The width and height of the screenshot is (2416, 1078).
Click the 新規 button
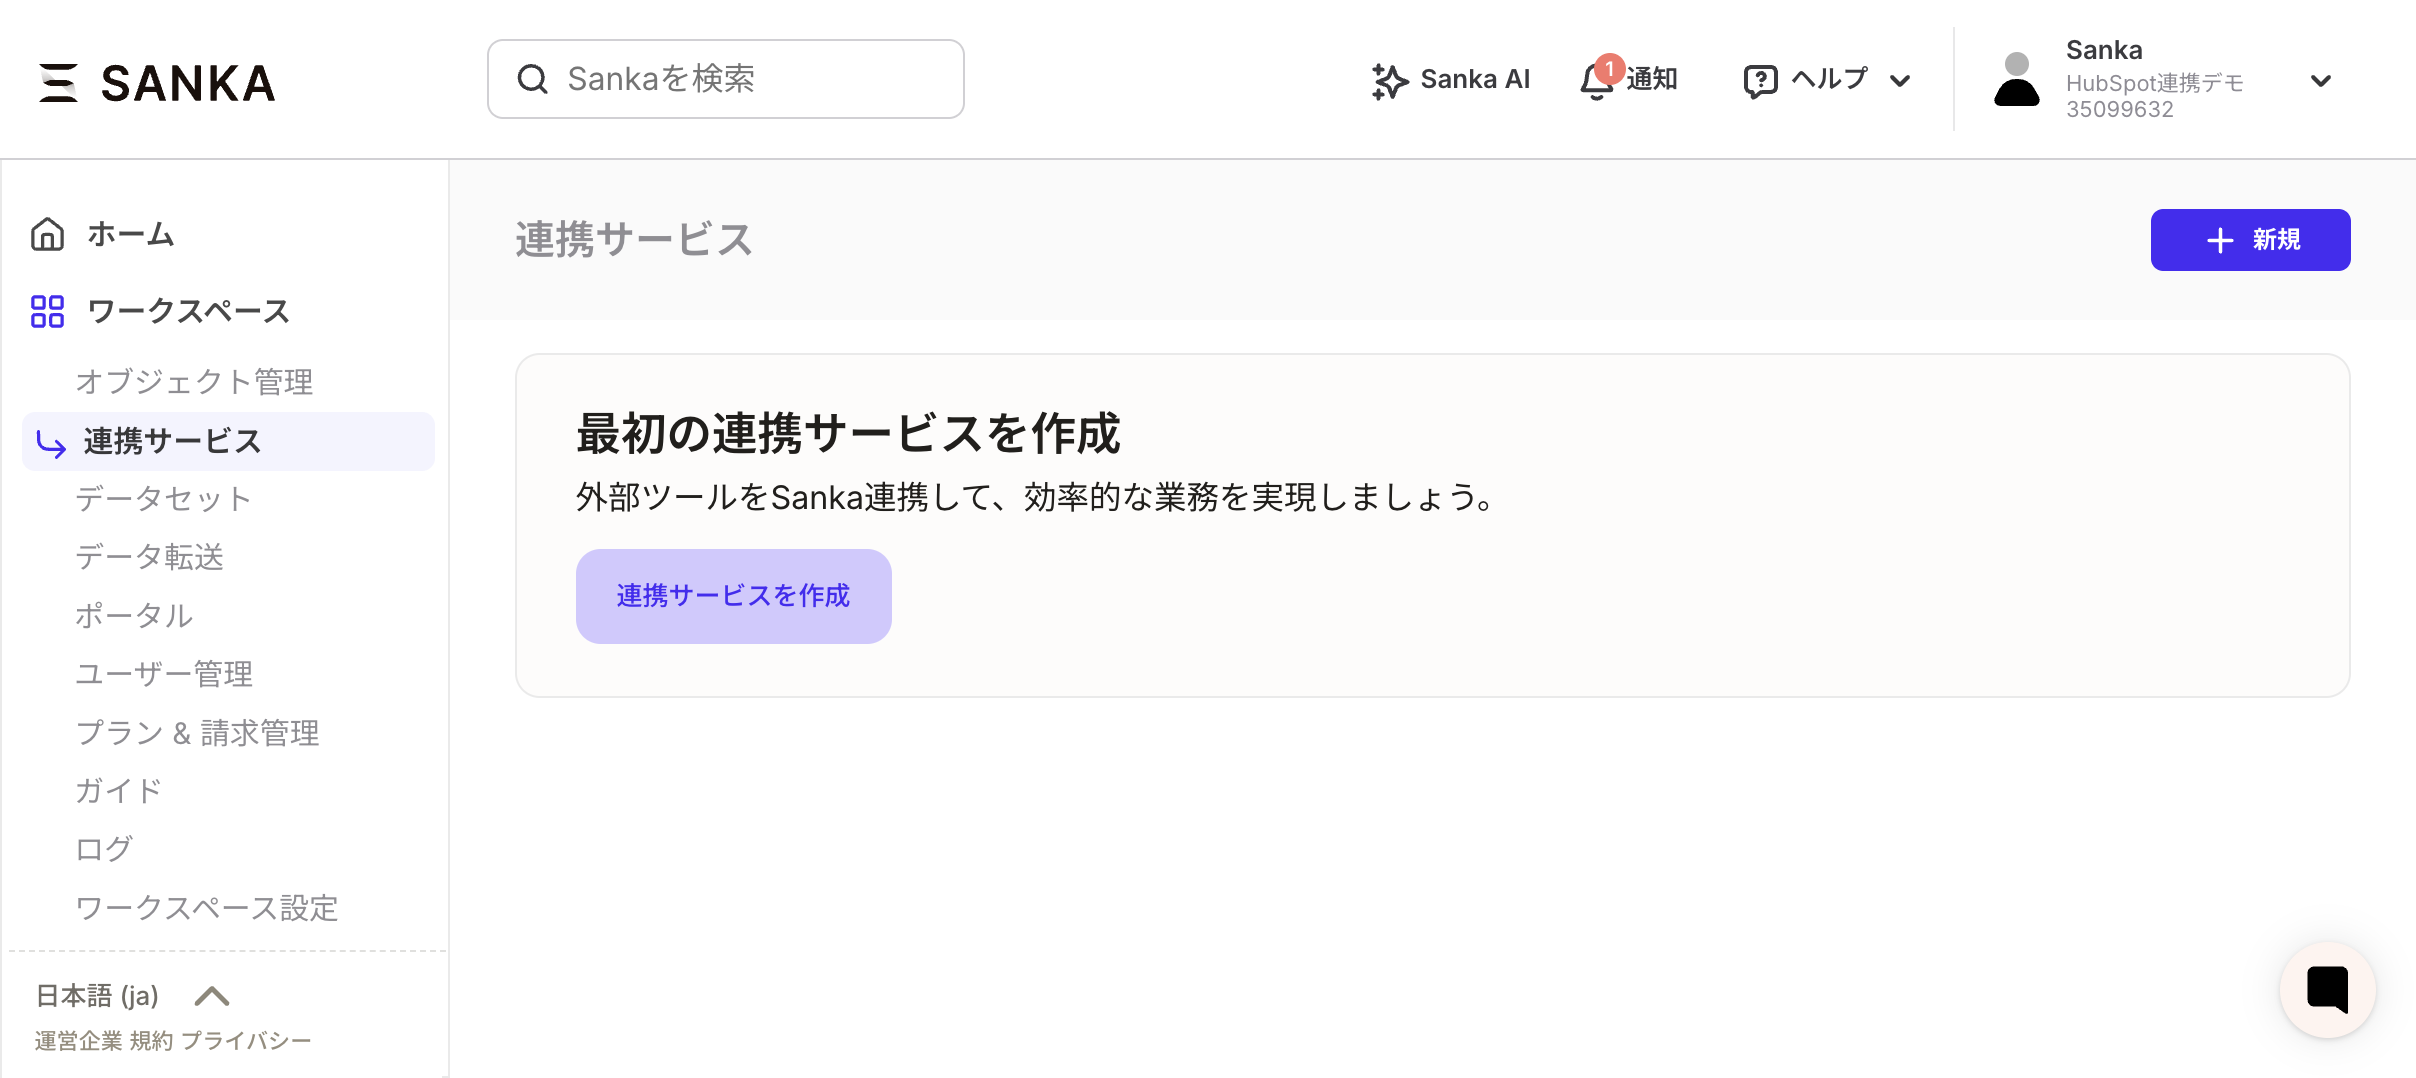tap(2250, 240)
